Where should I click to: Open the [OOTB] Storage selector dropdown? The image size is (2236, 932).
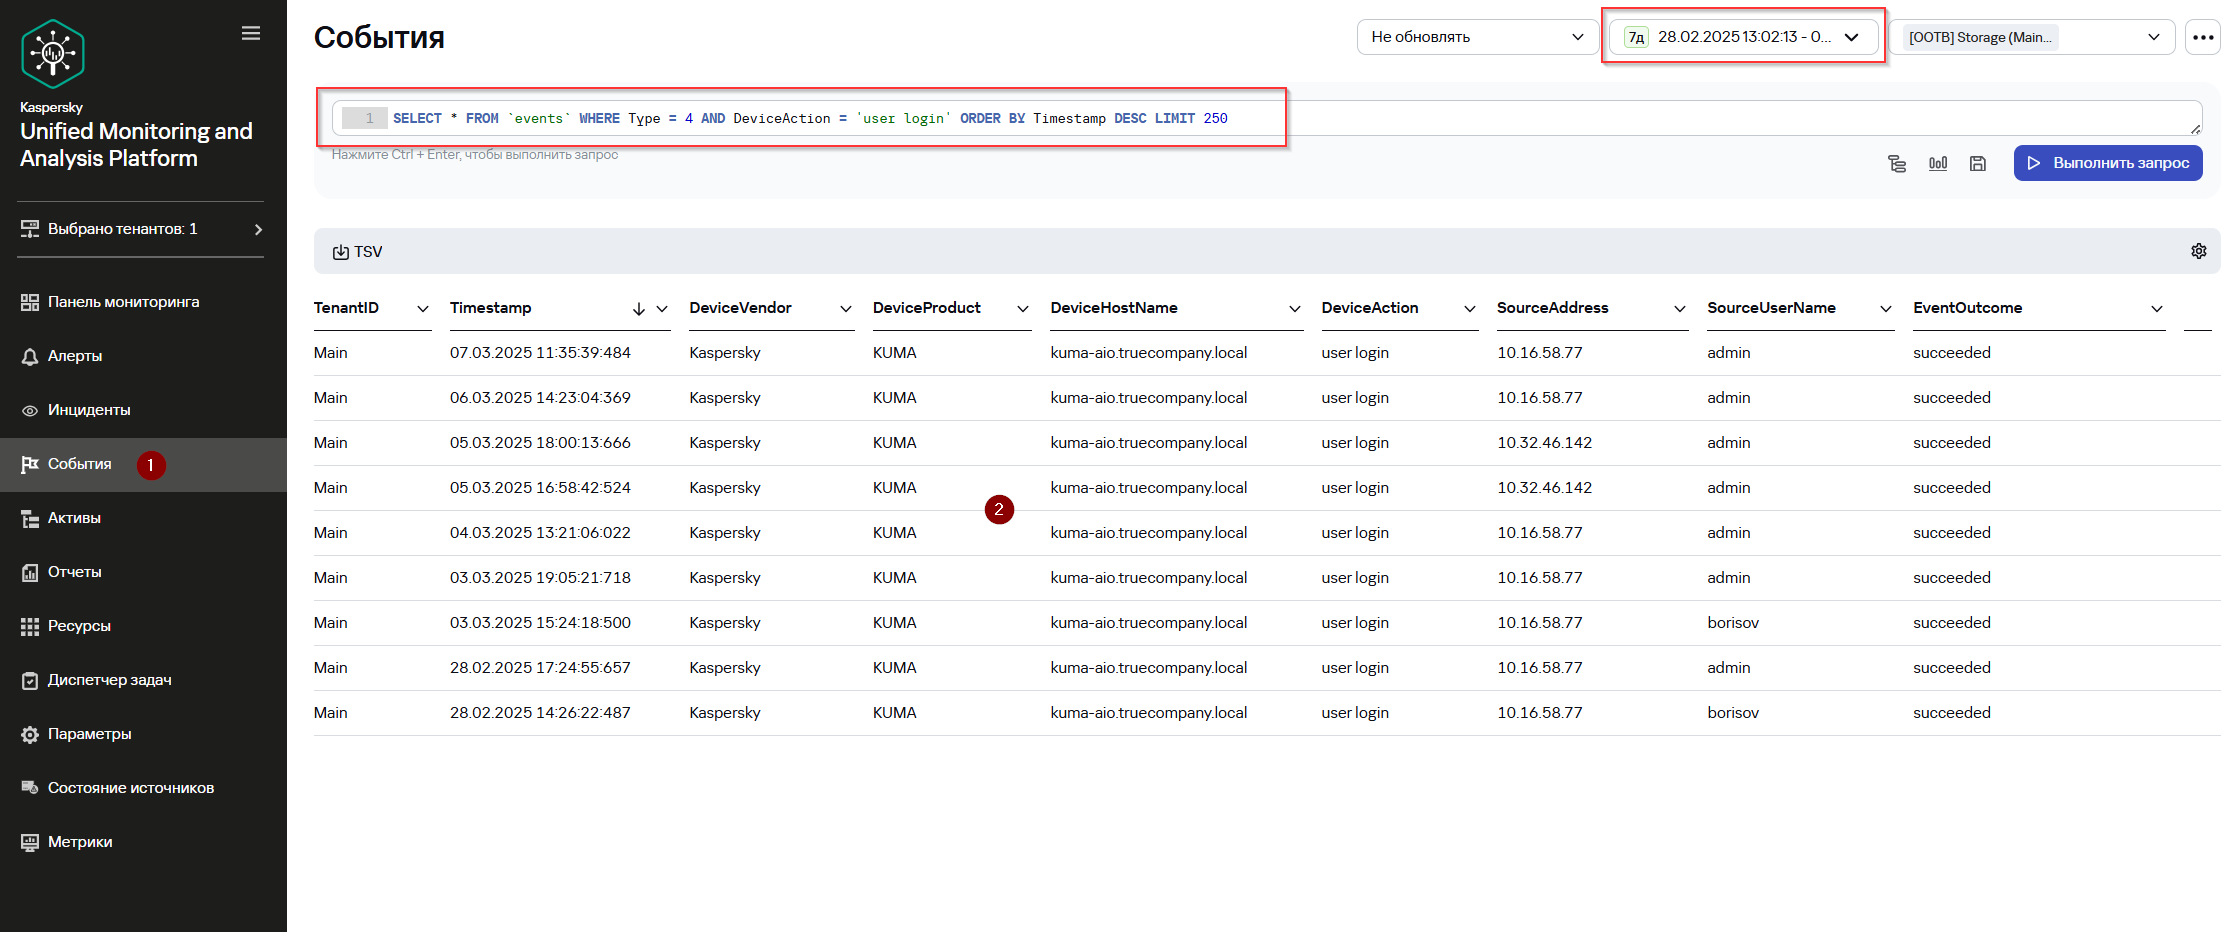click(2031, 37)
